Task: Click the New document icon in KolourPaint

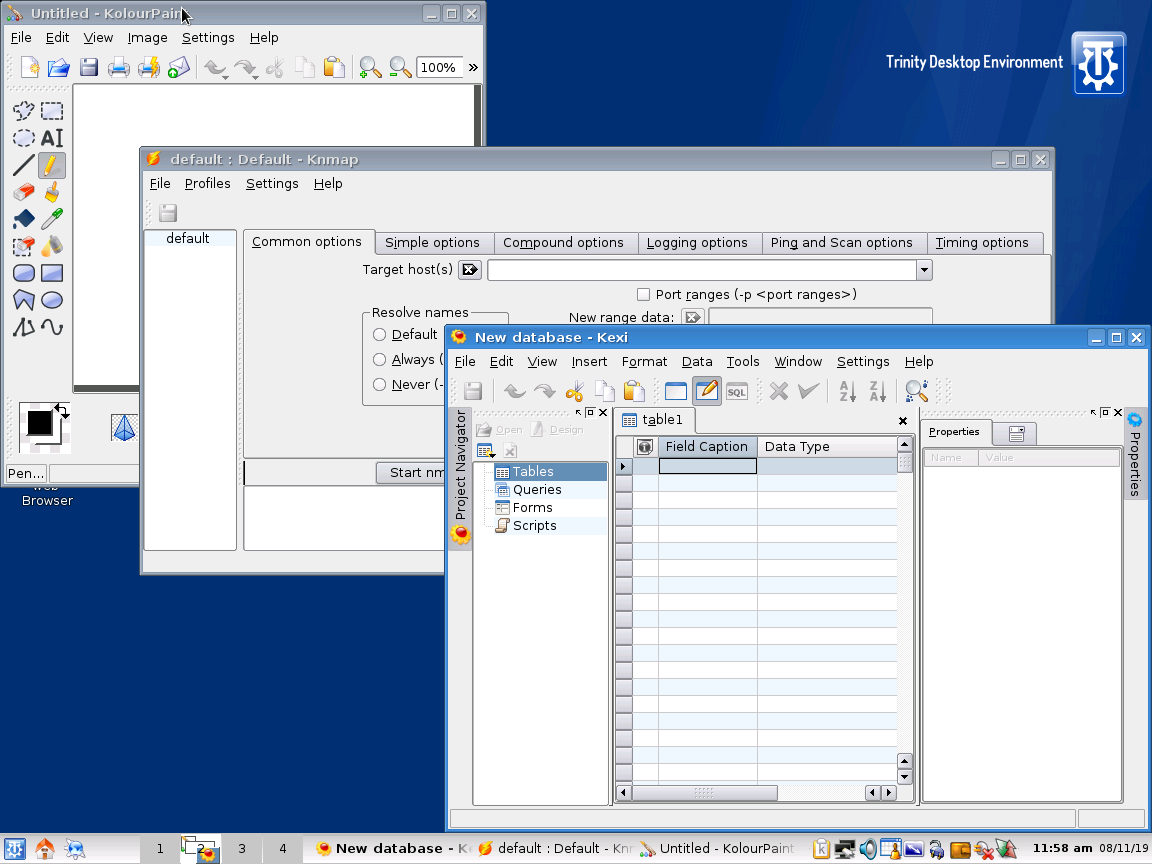Action: pos(30,68)
